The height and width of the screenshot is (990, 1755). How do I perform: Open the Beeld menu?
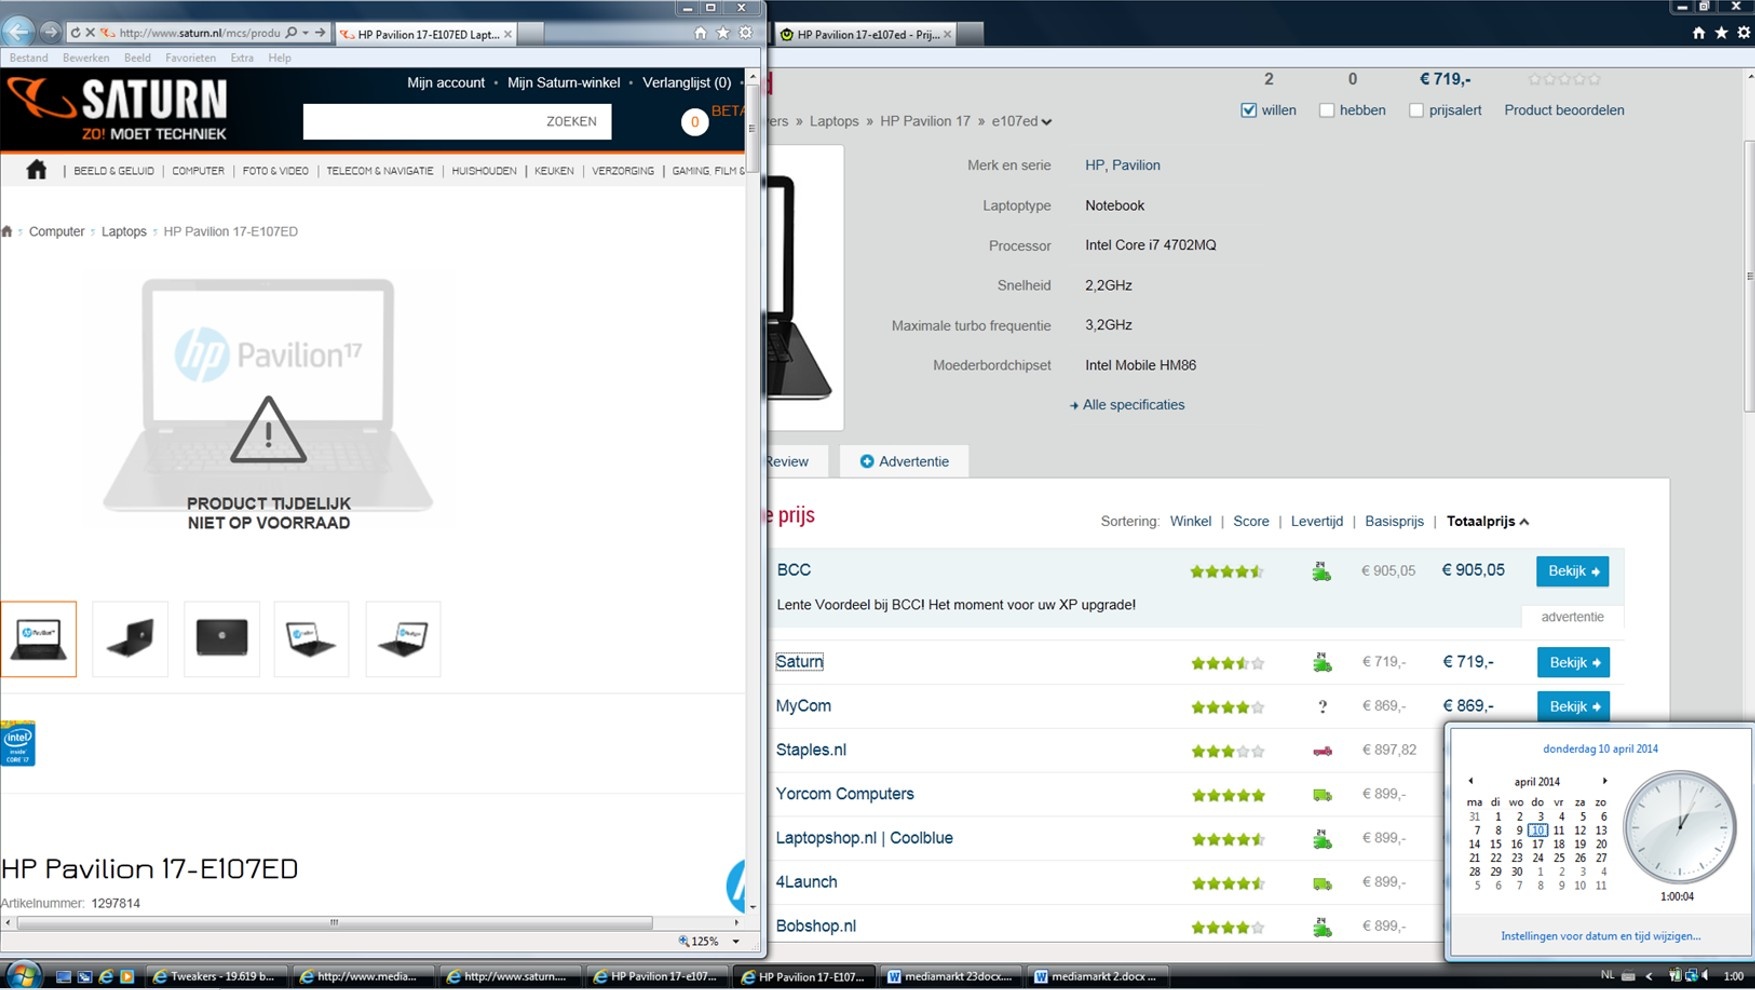[137, 58]
